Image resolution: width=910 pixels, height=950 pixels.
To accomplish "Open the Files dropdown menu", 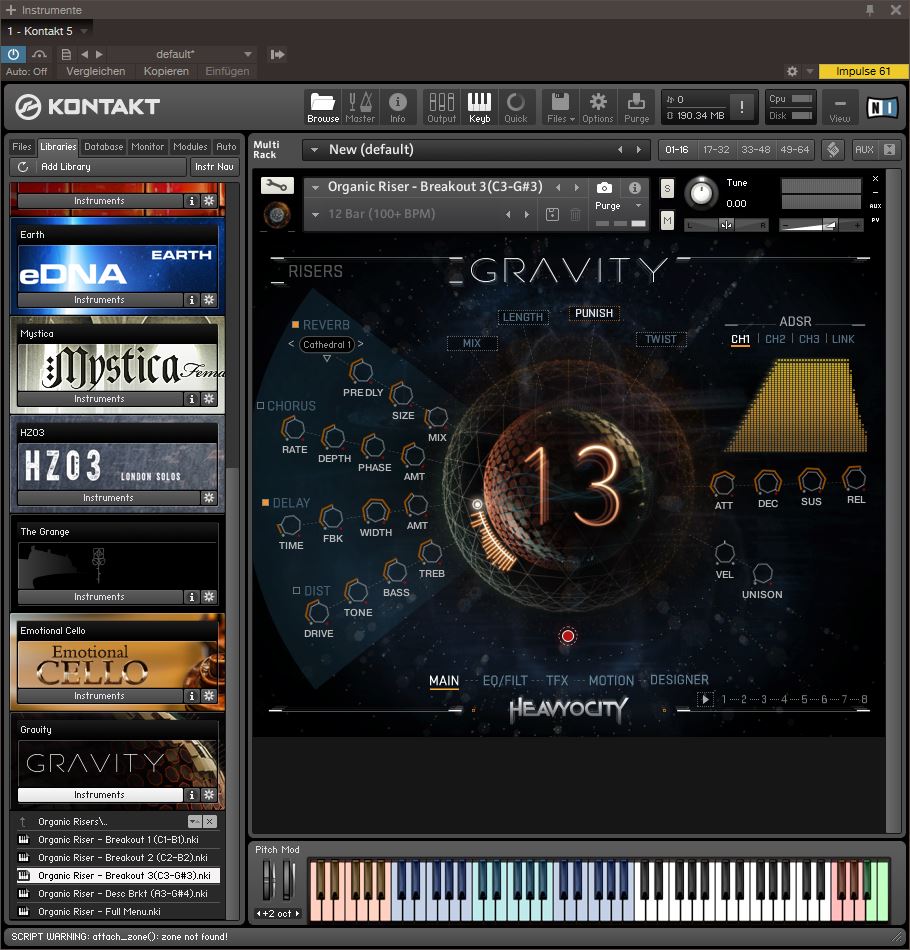I will [x=560, y=107].
